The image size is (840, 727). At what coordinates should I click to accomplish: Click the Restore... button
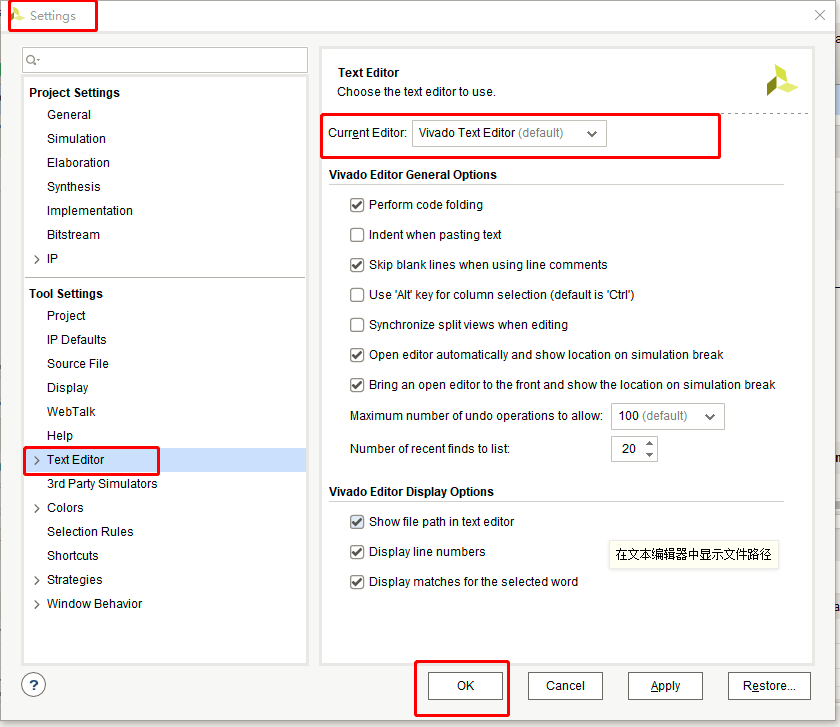click(x=769, y=686)
